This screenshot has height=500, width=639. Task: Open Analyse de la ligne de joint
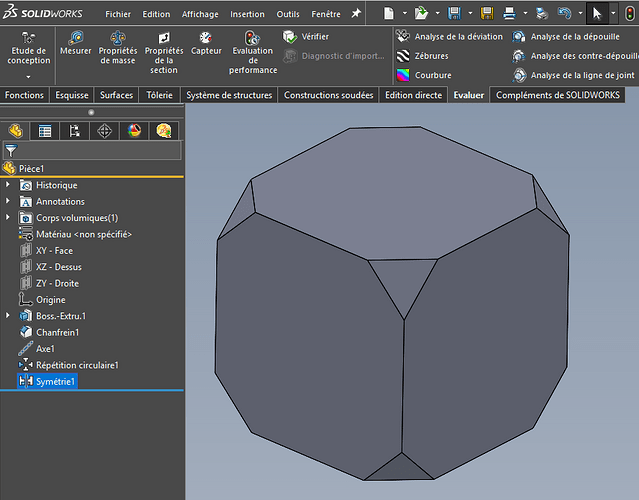pyautogui.click(x=573, y=75)
